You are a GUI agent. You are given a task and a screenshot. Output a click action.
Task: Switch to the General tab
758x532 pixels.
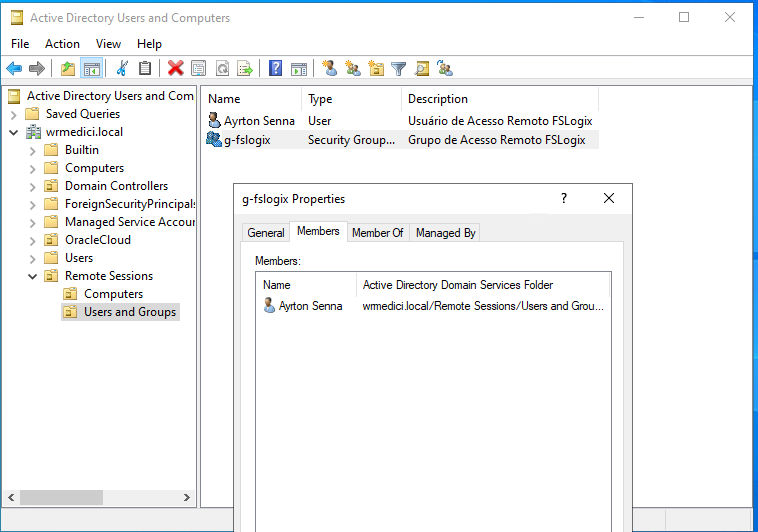[265, 233]
